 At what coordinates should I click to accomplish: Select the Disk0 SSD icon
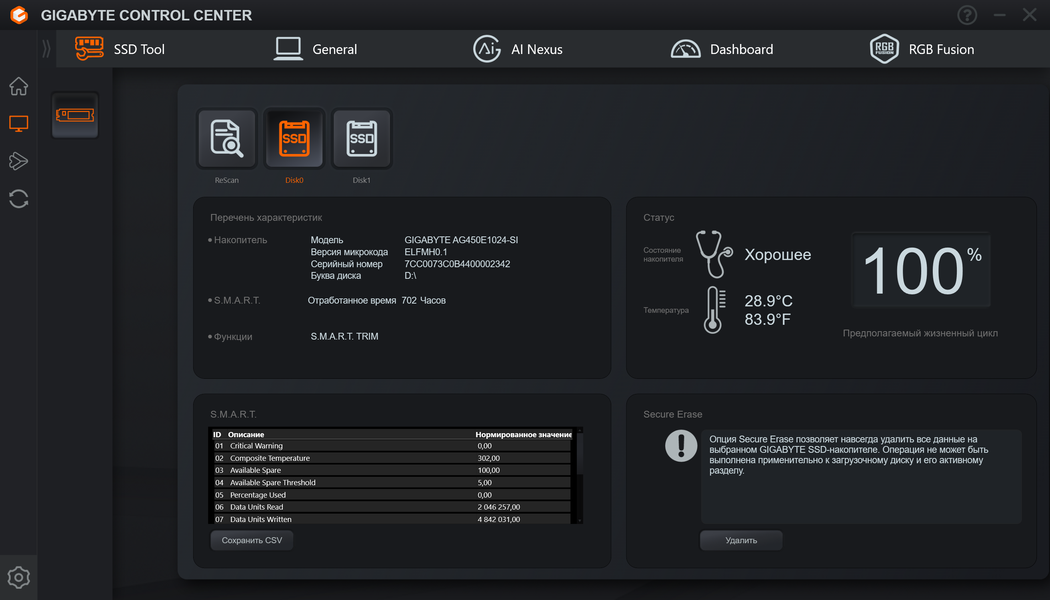tap(294, 139)
